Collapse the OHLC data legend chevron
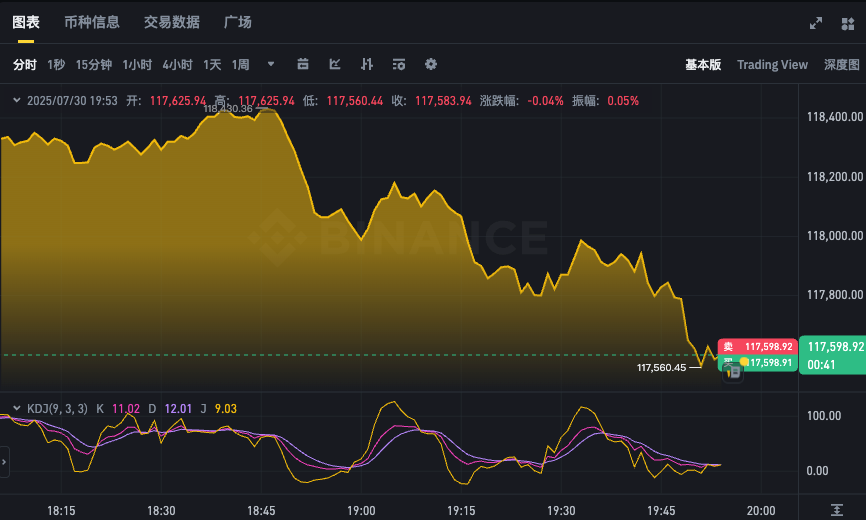 [15, 101]
